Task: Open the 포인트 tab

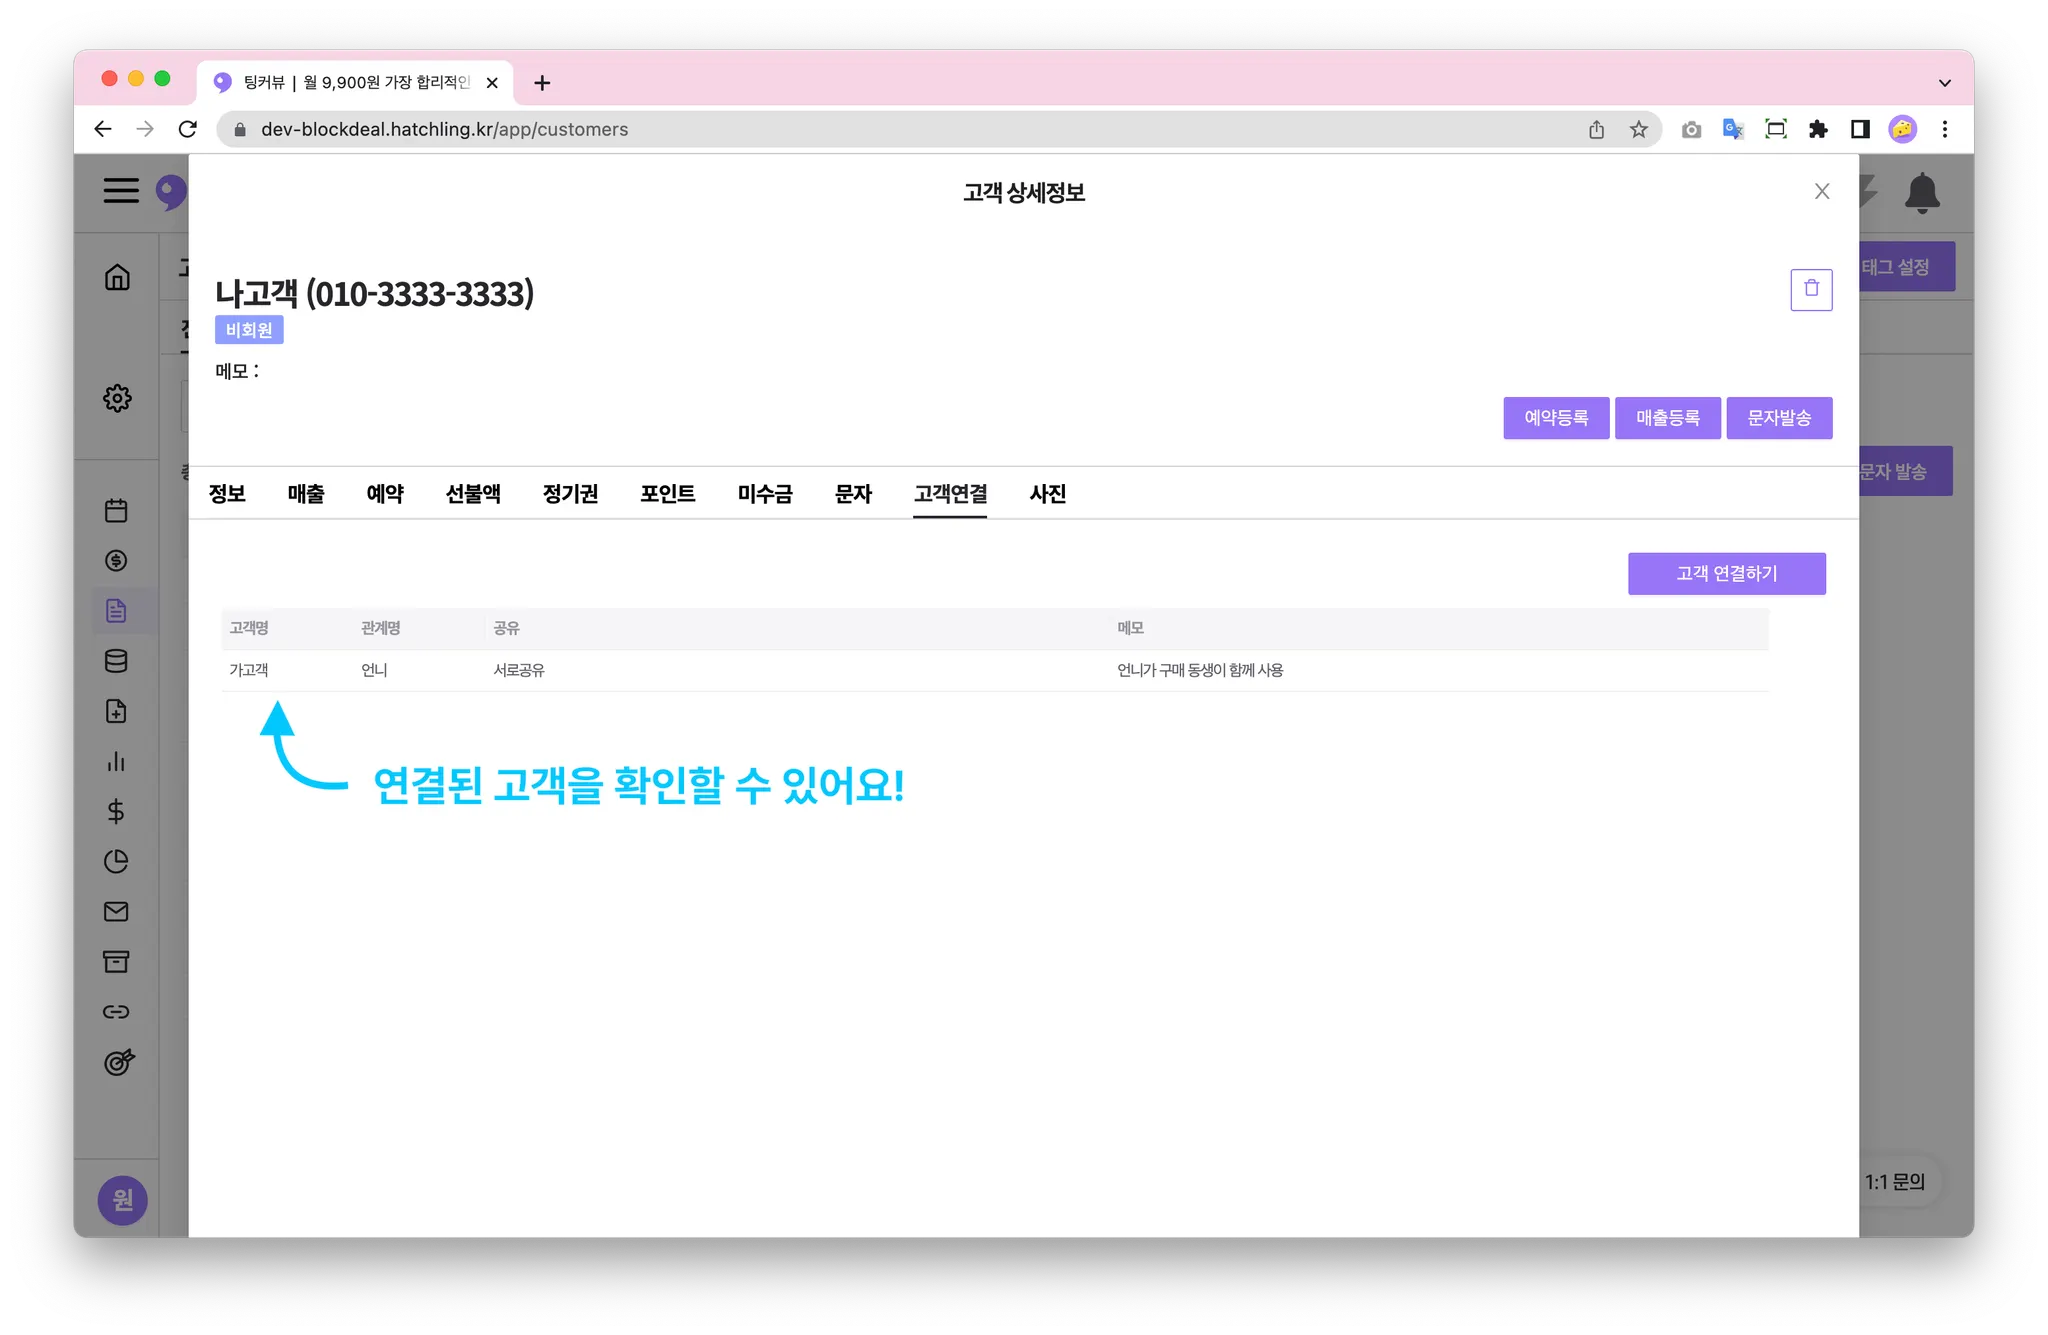Action: pyautogui.click(x=667, y=494)
